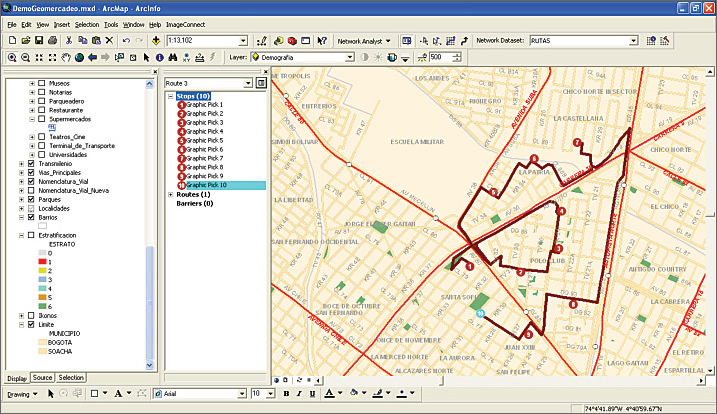Open the ImageConnect menu

click(186, 25)
